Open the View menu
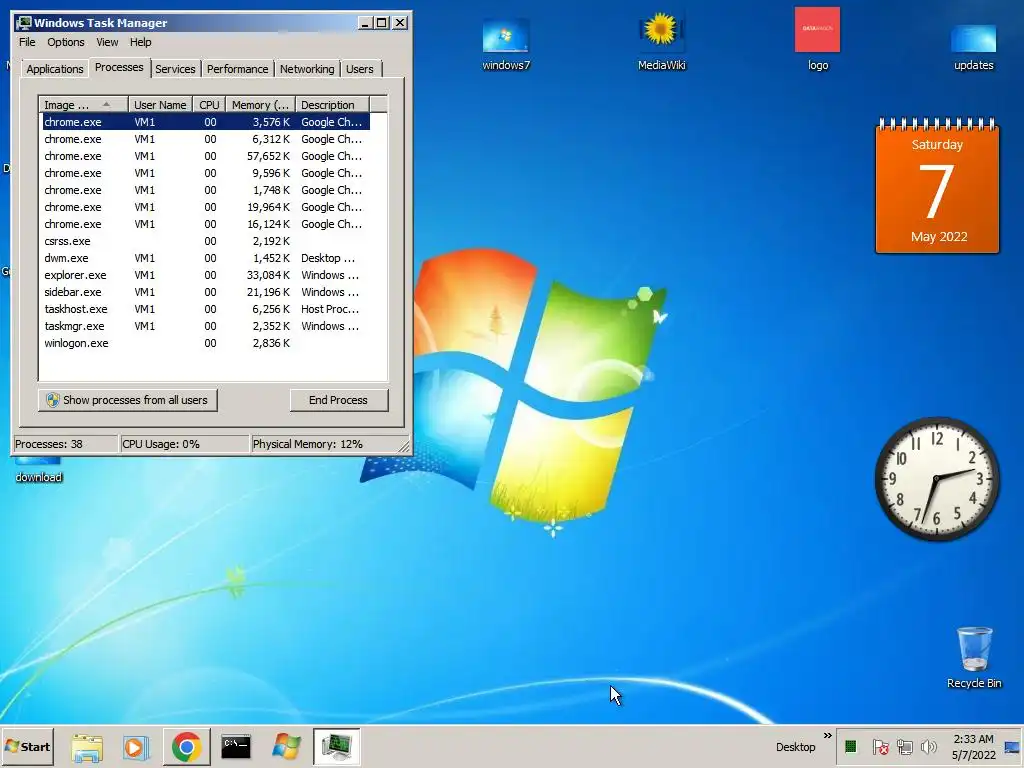 (107, 42)
